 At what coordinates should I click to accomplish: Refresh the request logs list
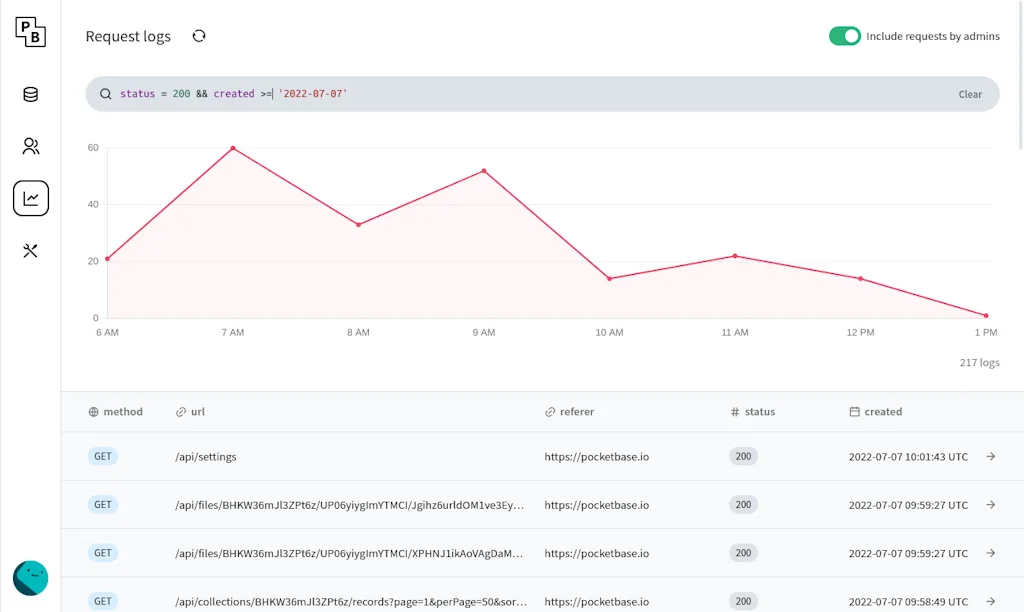[x=199, y=36]
